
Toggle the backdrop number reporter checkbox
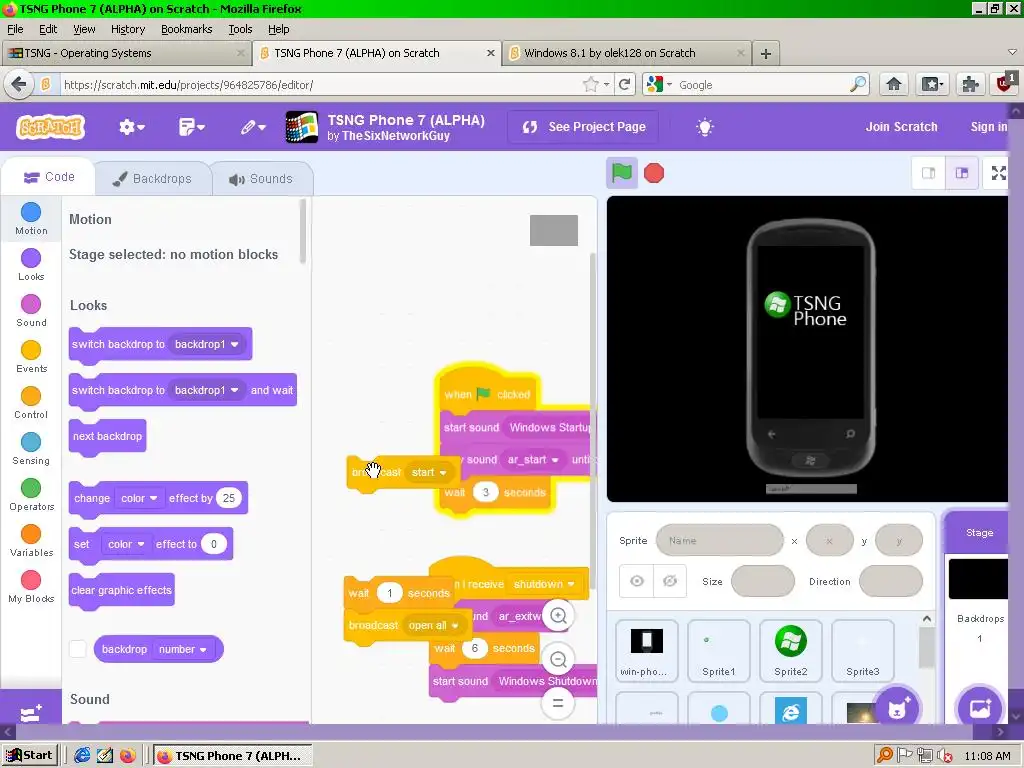tap(78, 649)
